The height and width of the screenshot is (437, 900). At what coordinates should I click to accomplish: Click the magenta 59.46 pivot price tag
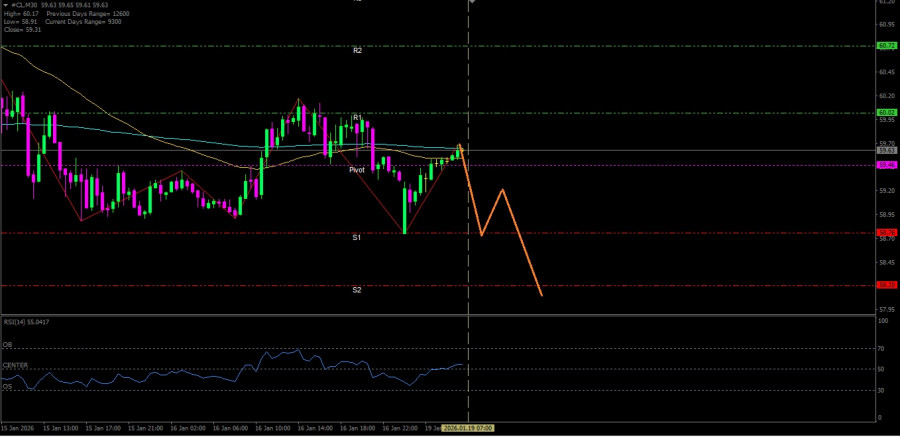click(887, 165)
